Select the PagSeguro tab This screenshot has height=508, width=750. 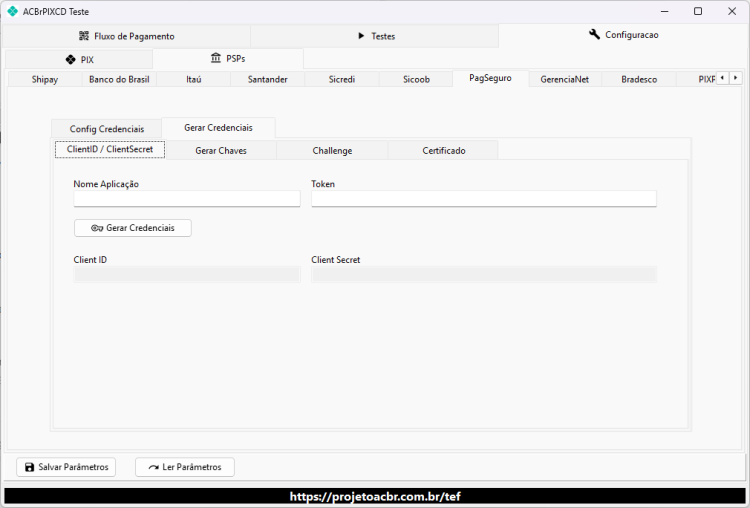tap(490, 78)
